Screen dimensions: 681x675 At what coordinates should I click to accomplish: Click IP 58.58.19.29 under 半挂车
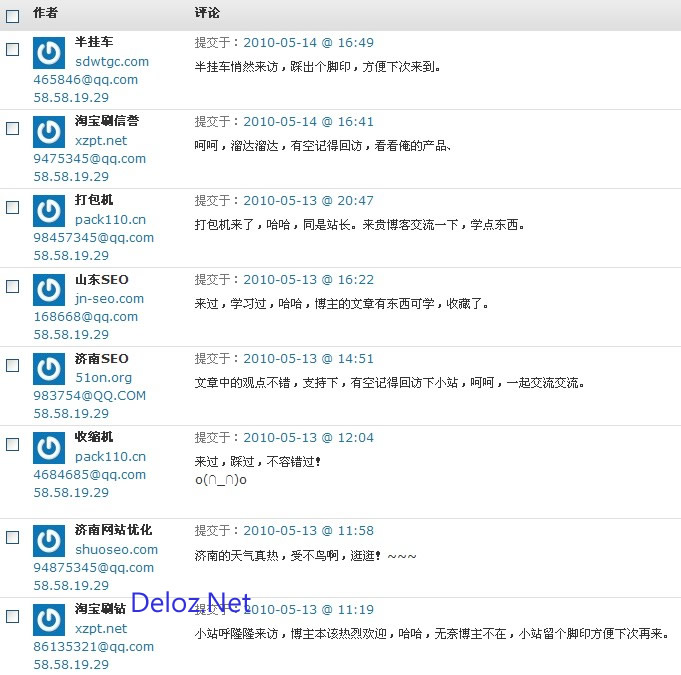[x=71, y=98]
